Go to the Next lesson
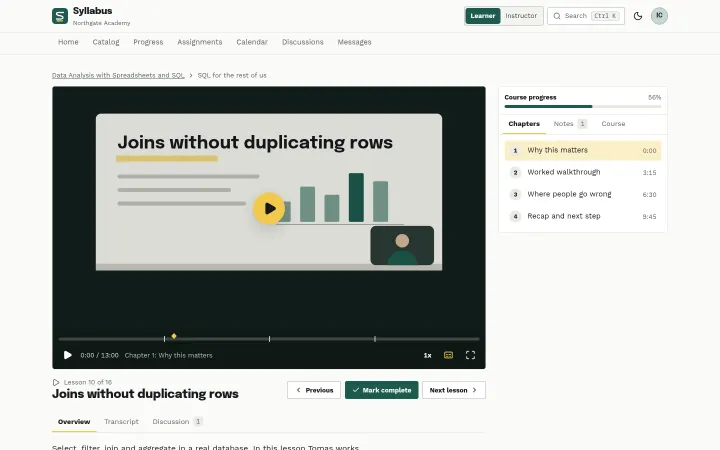This screenshot has height=450, width=720. 454,390
